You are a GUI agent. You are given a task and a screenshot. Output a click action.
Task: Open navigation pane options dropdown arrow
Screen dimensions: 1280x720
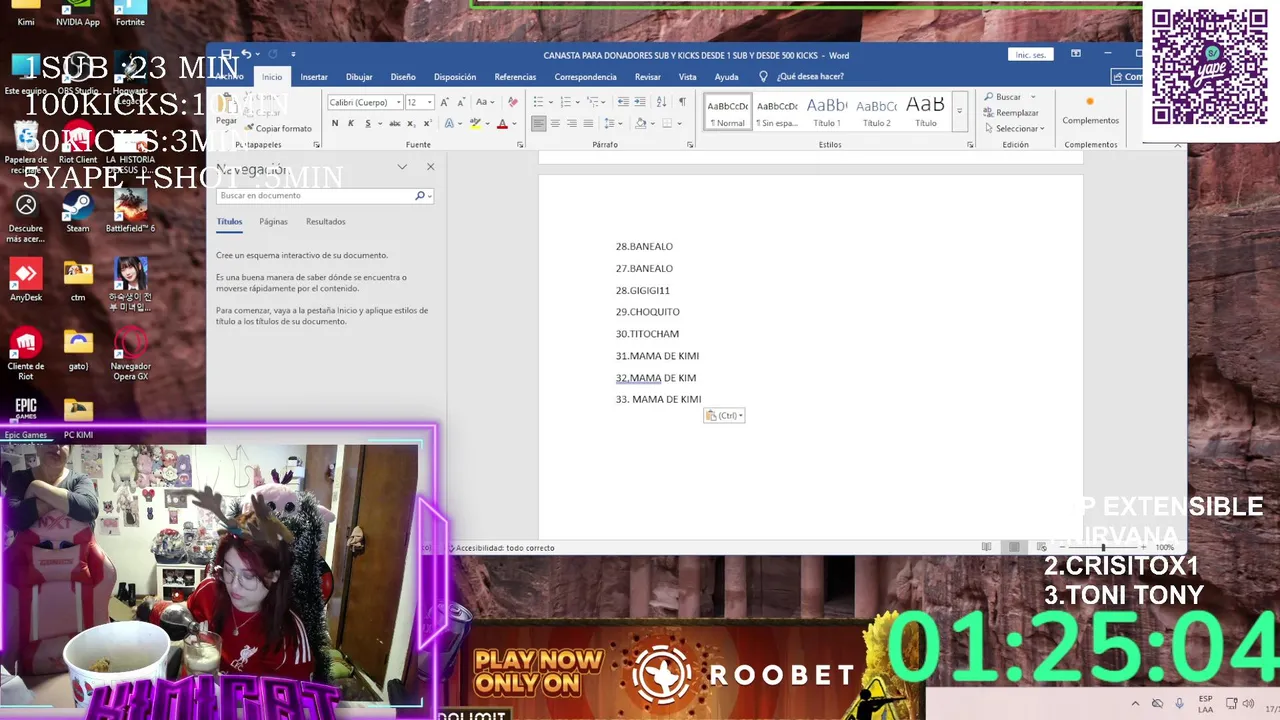(402, 167)
